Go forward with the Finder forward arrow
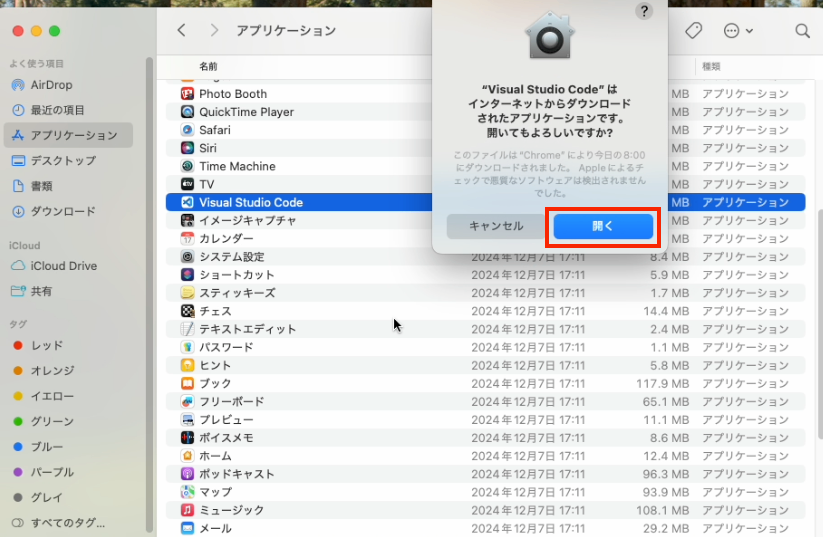 tap(214, 30)
